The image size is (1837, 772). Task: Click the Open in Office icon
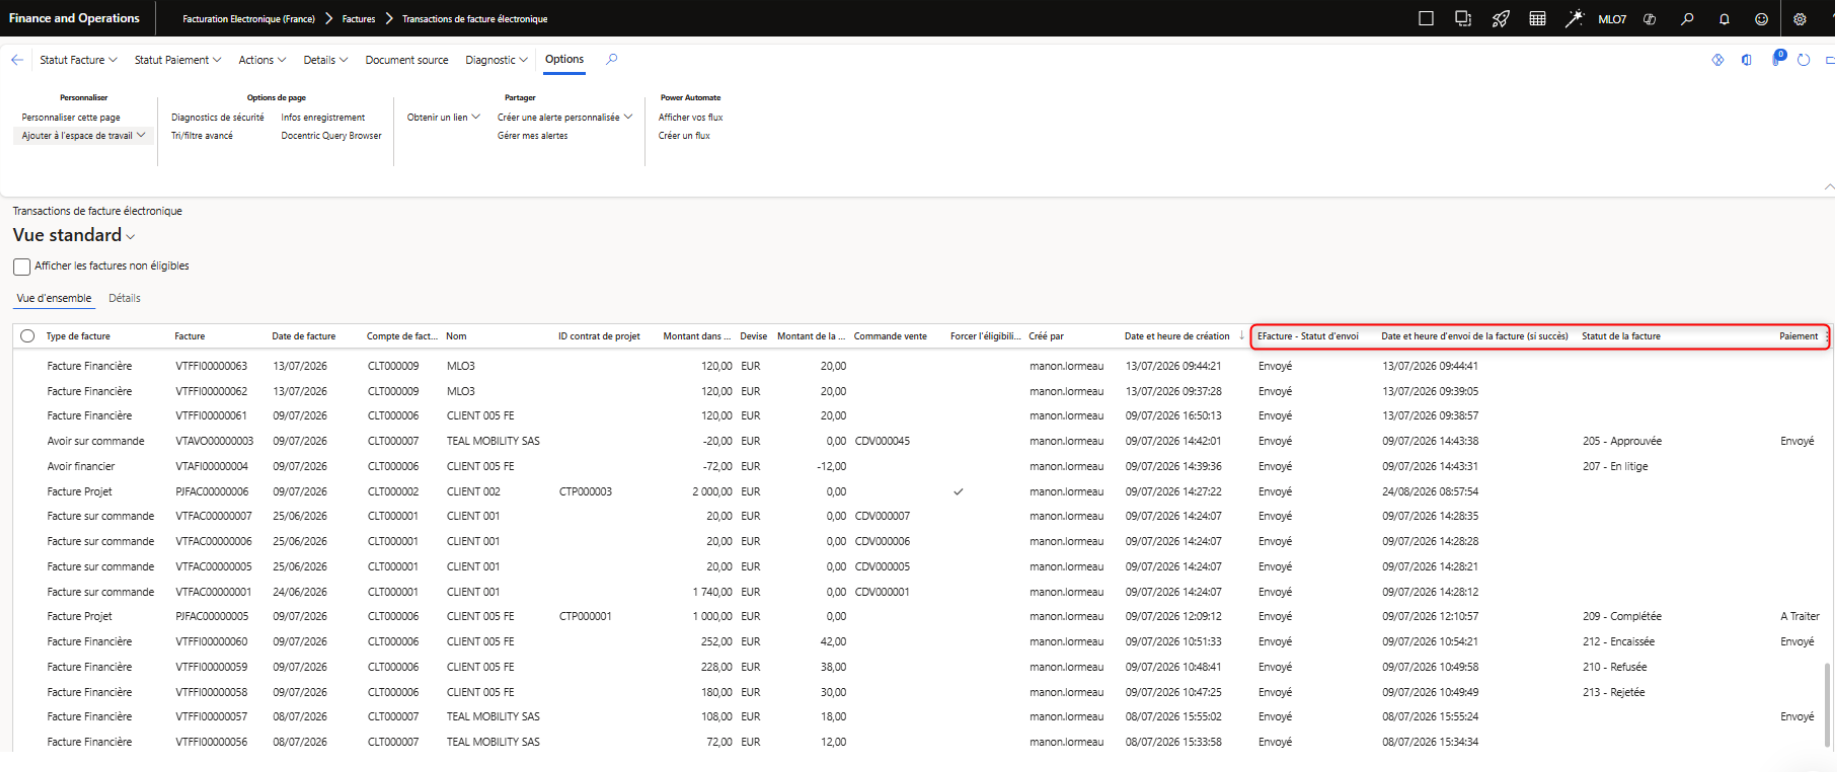[x=1747, y=60]
